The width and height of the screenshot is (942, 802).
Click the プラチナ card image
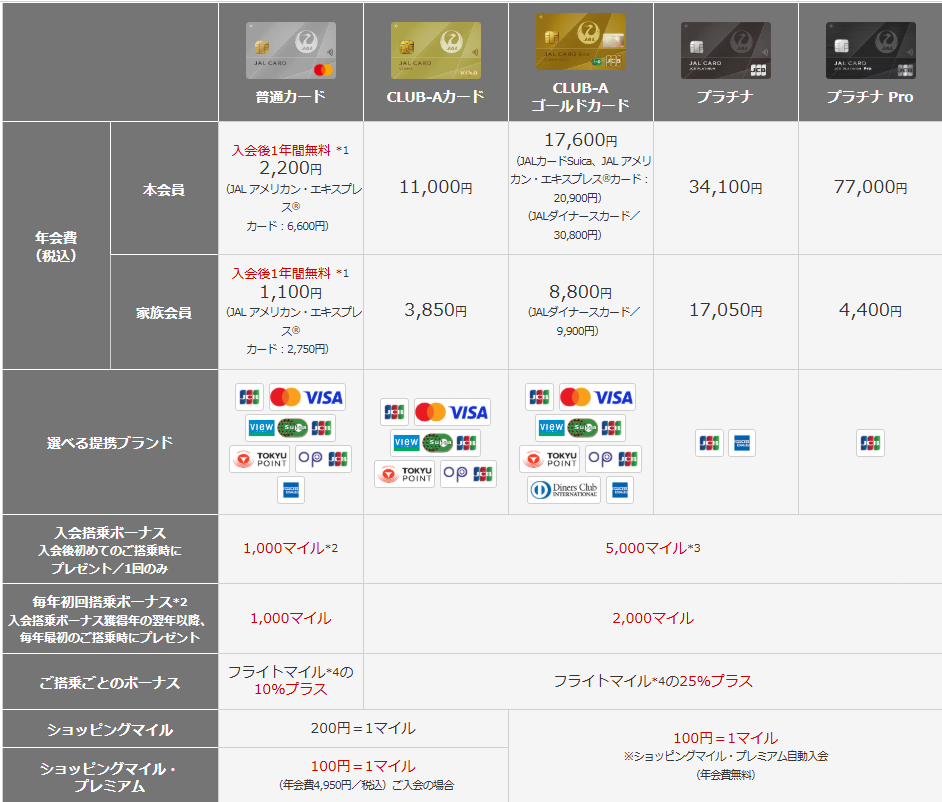coord(725,50)
